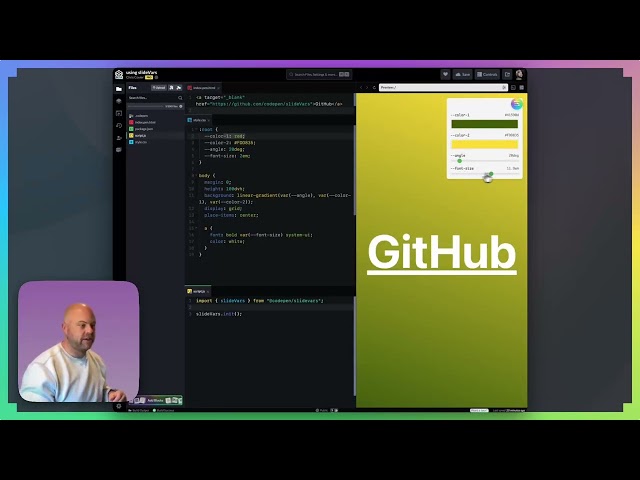Click the Upload button in Files panel
Screen dimensions: 640x480
pyautogui.click(x=159, y=88)
